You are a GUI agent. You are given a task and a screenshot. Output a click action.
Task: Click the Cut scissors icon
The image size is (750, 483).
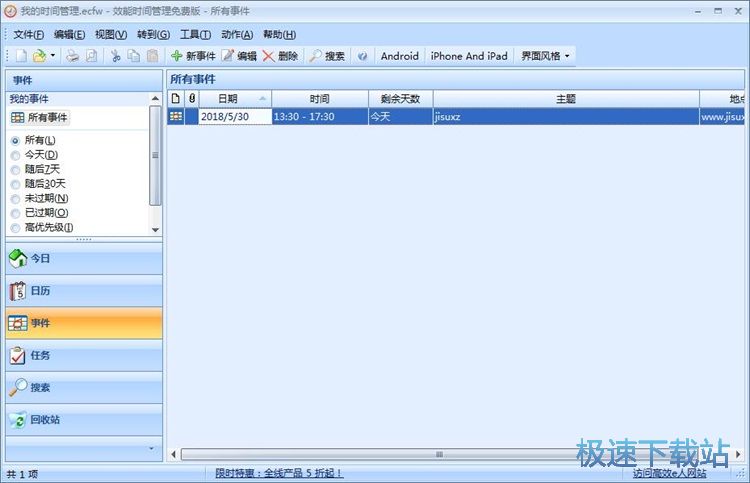click(x=115, y=56)
